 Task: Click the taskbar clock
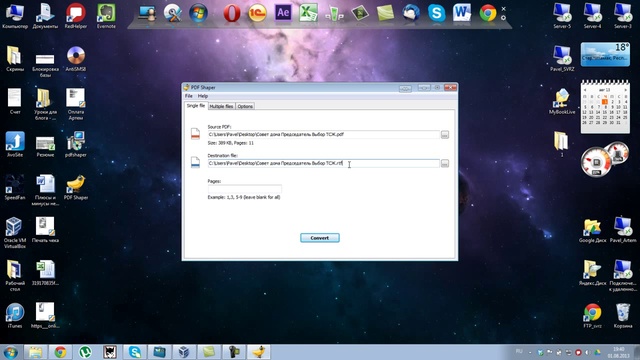(x=618, y=352)
